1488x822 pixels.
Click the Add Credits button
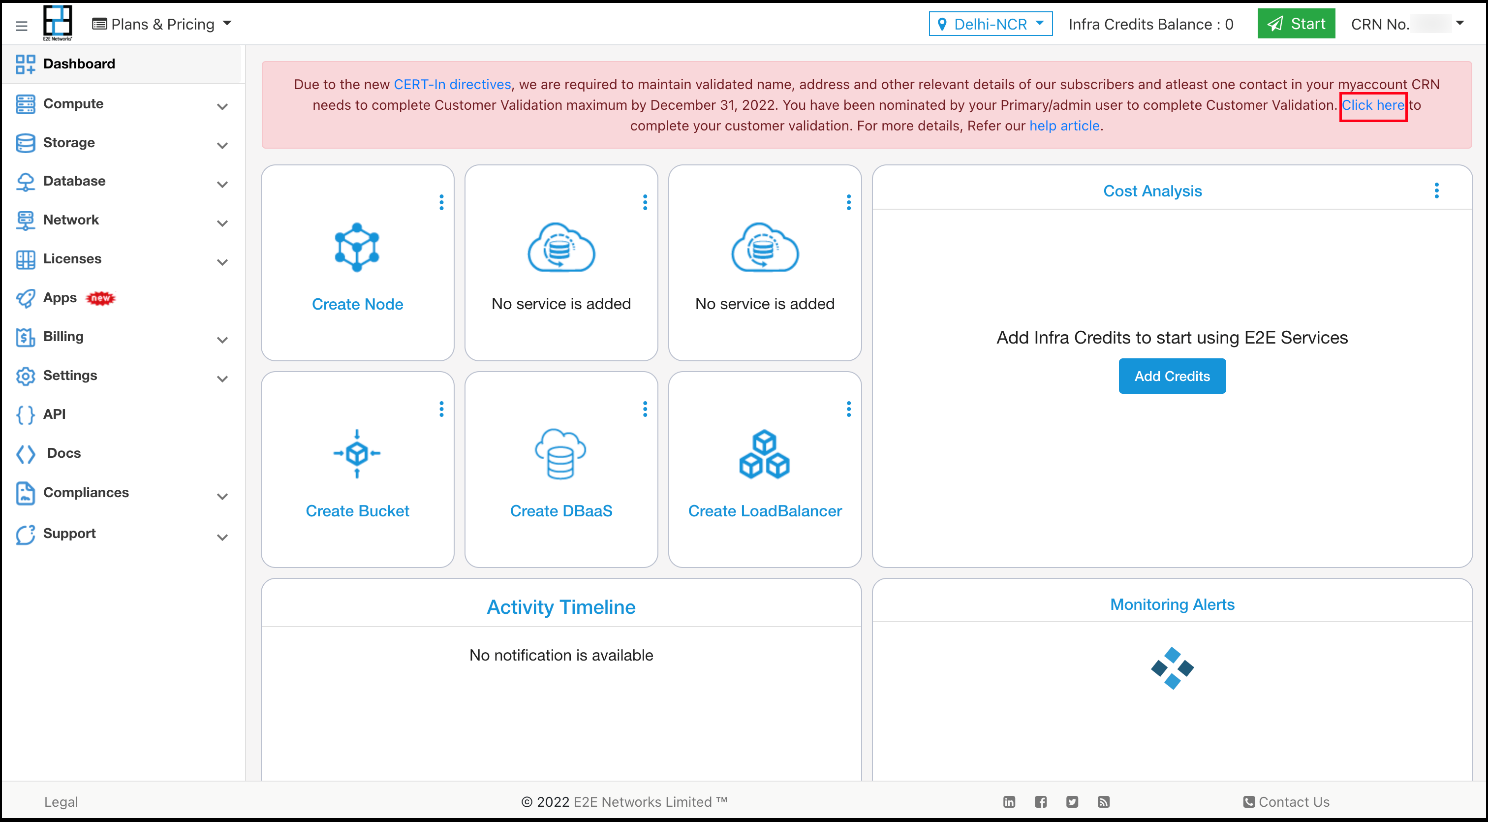pyautogui.click(x=1172, y=376)
